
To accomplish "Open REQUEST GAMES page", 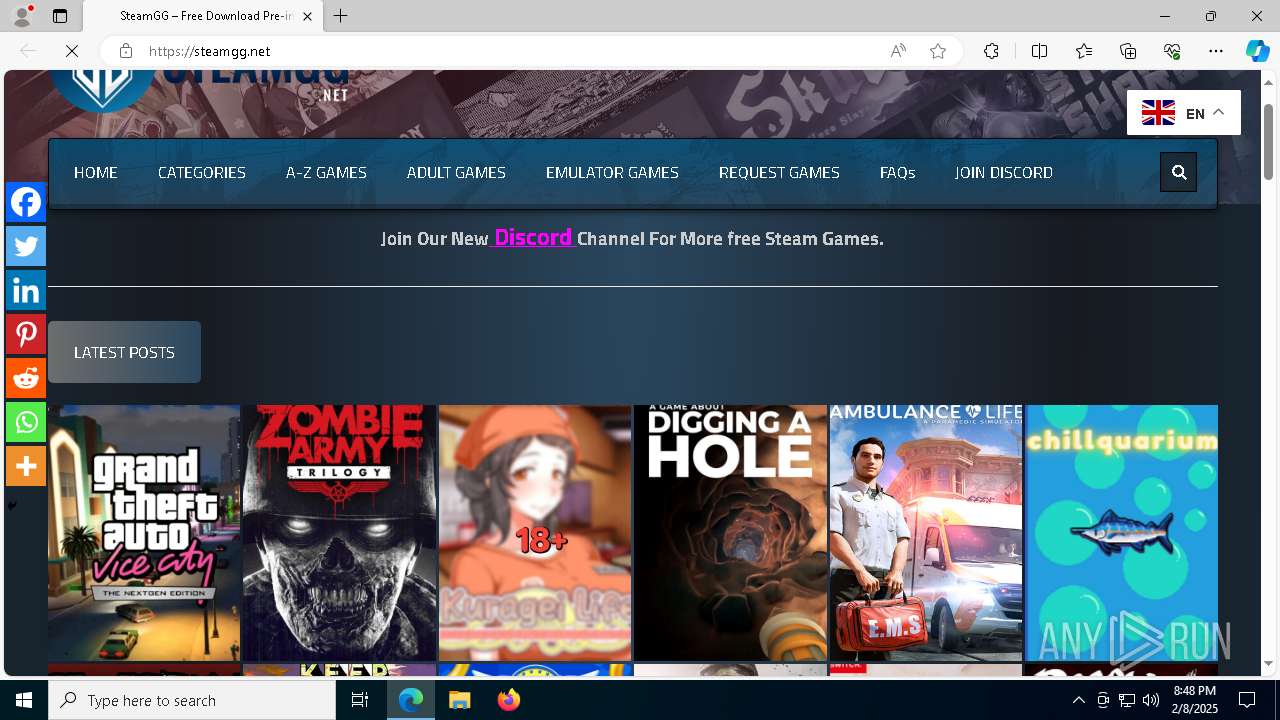I will (779, 172).
